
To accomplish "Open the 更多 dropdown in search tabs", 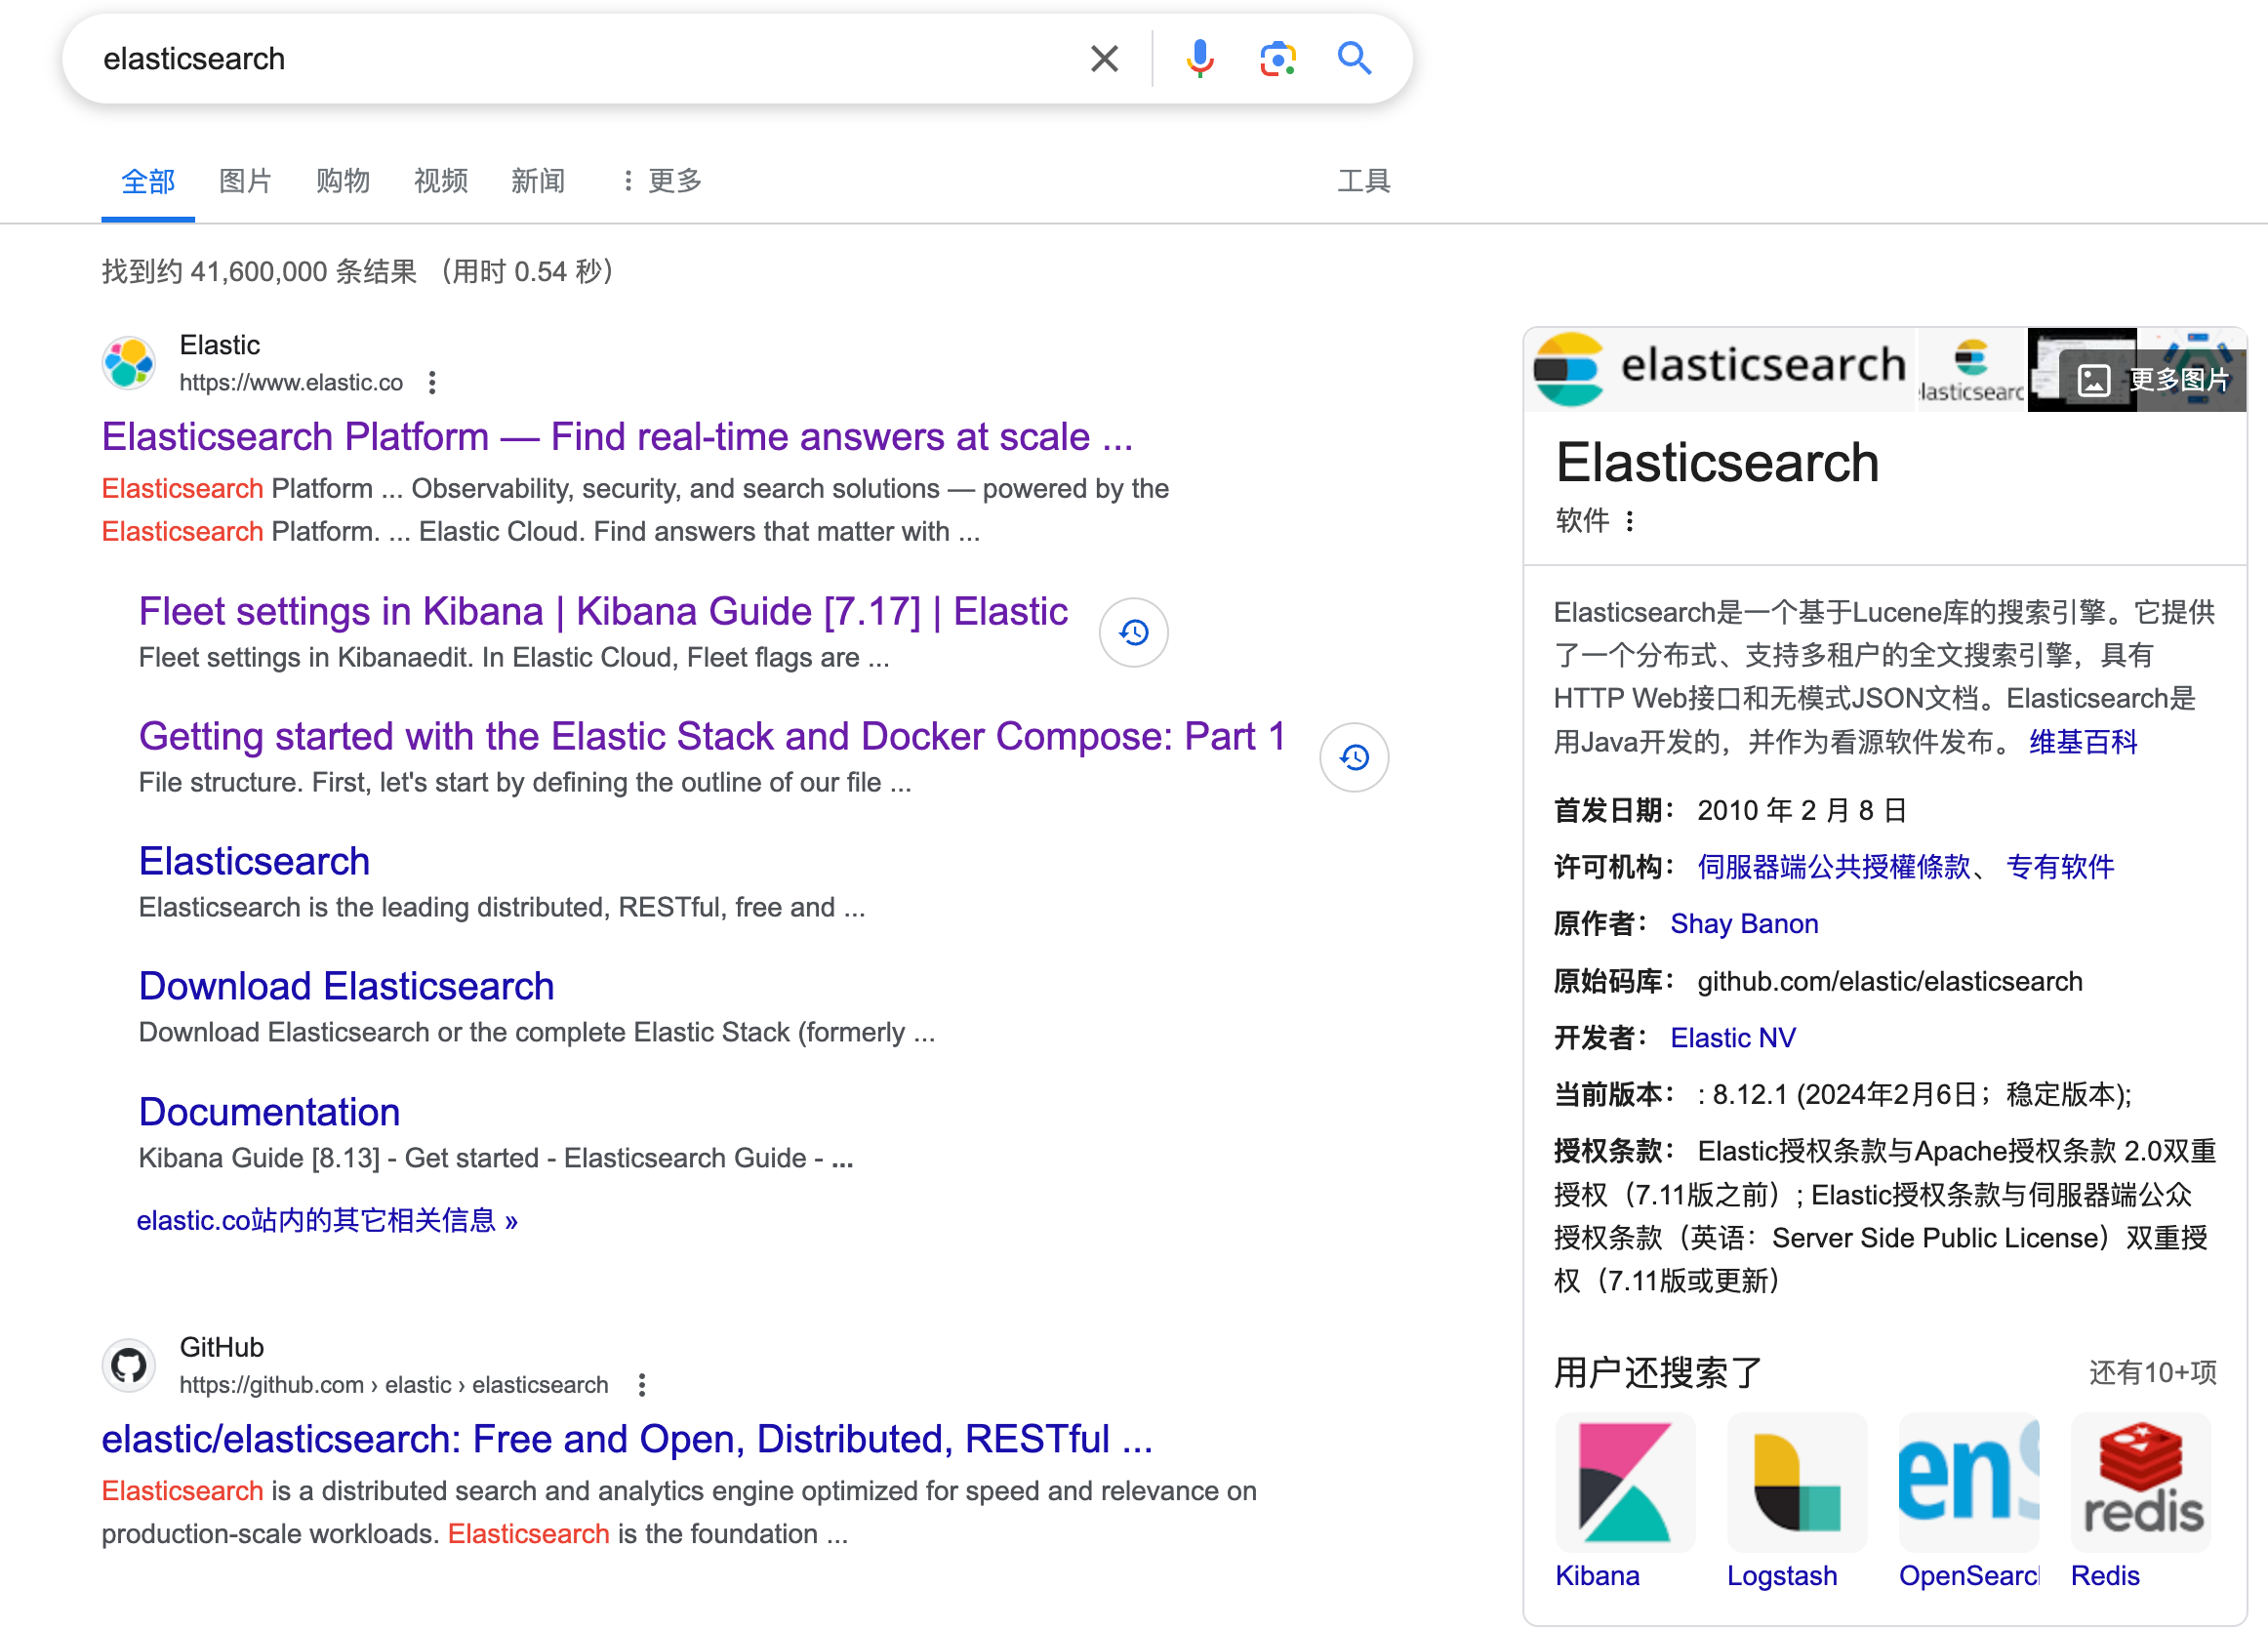I will [x=662, y=181].
